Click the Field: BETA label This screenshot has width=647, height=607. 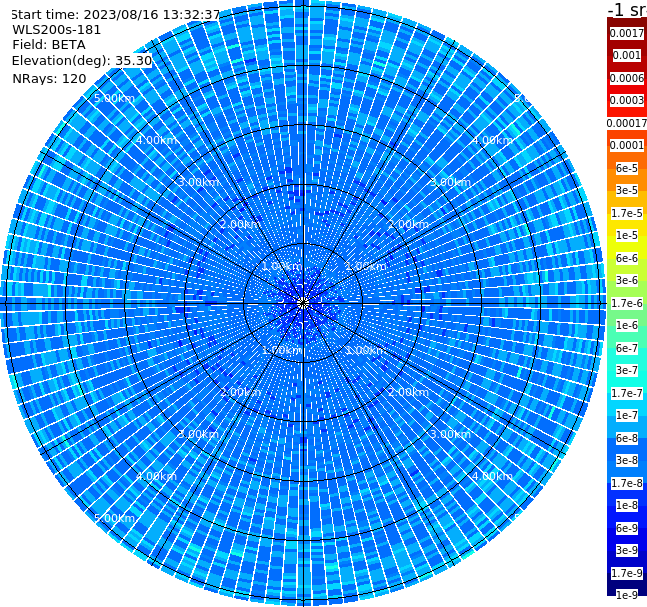click(49, 45)
